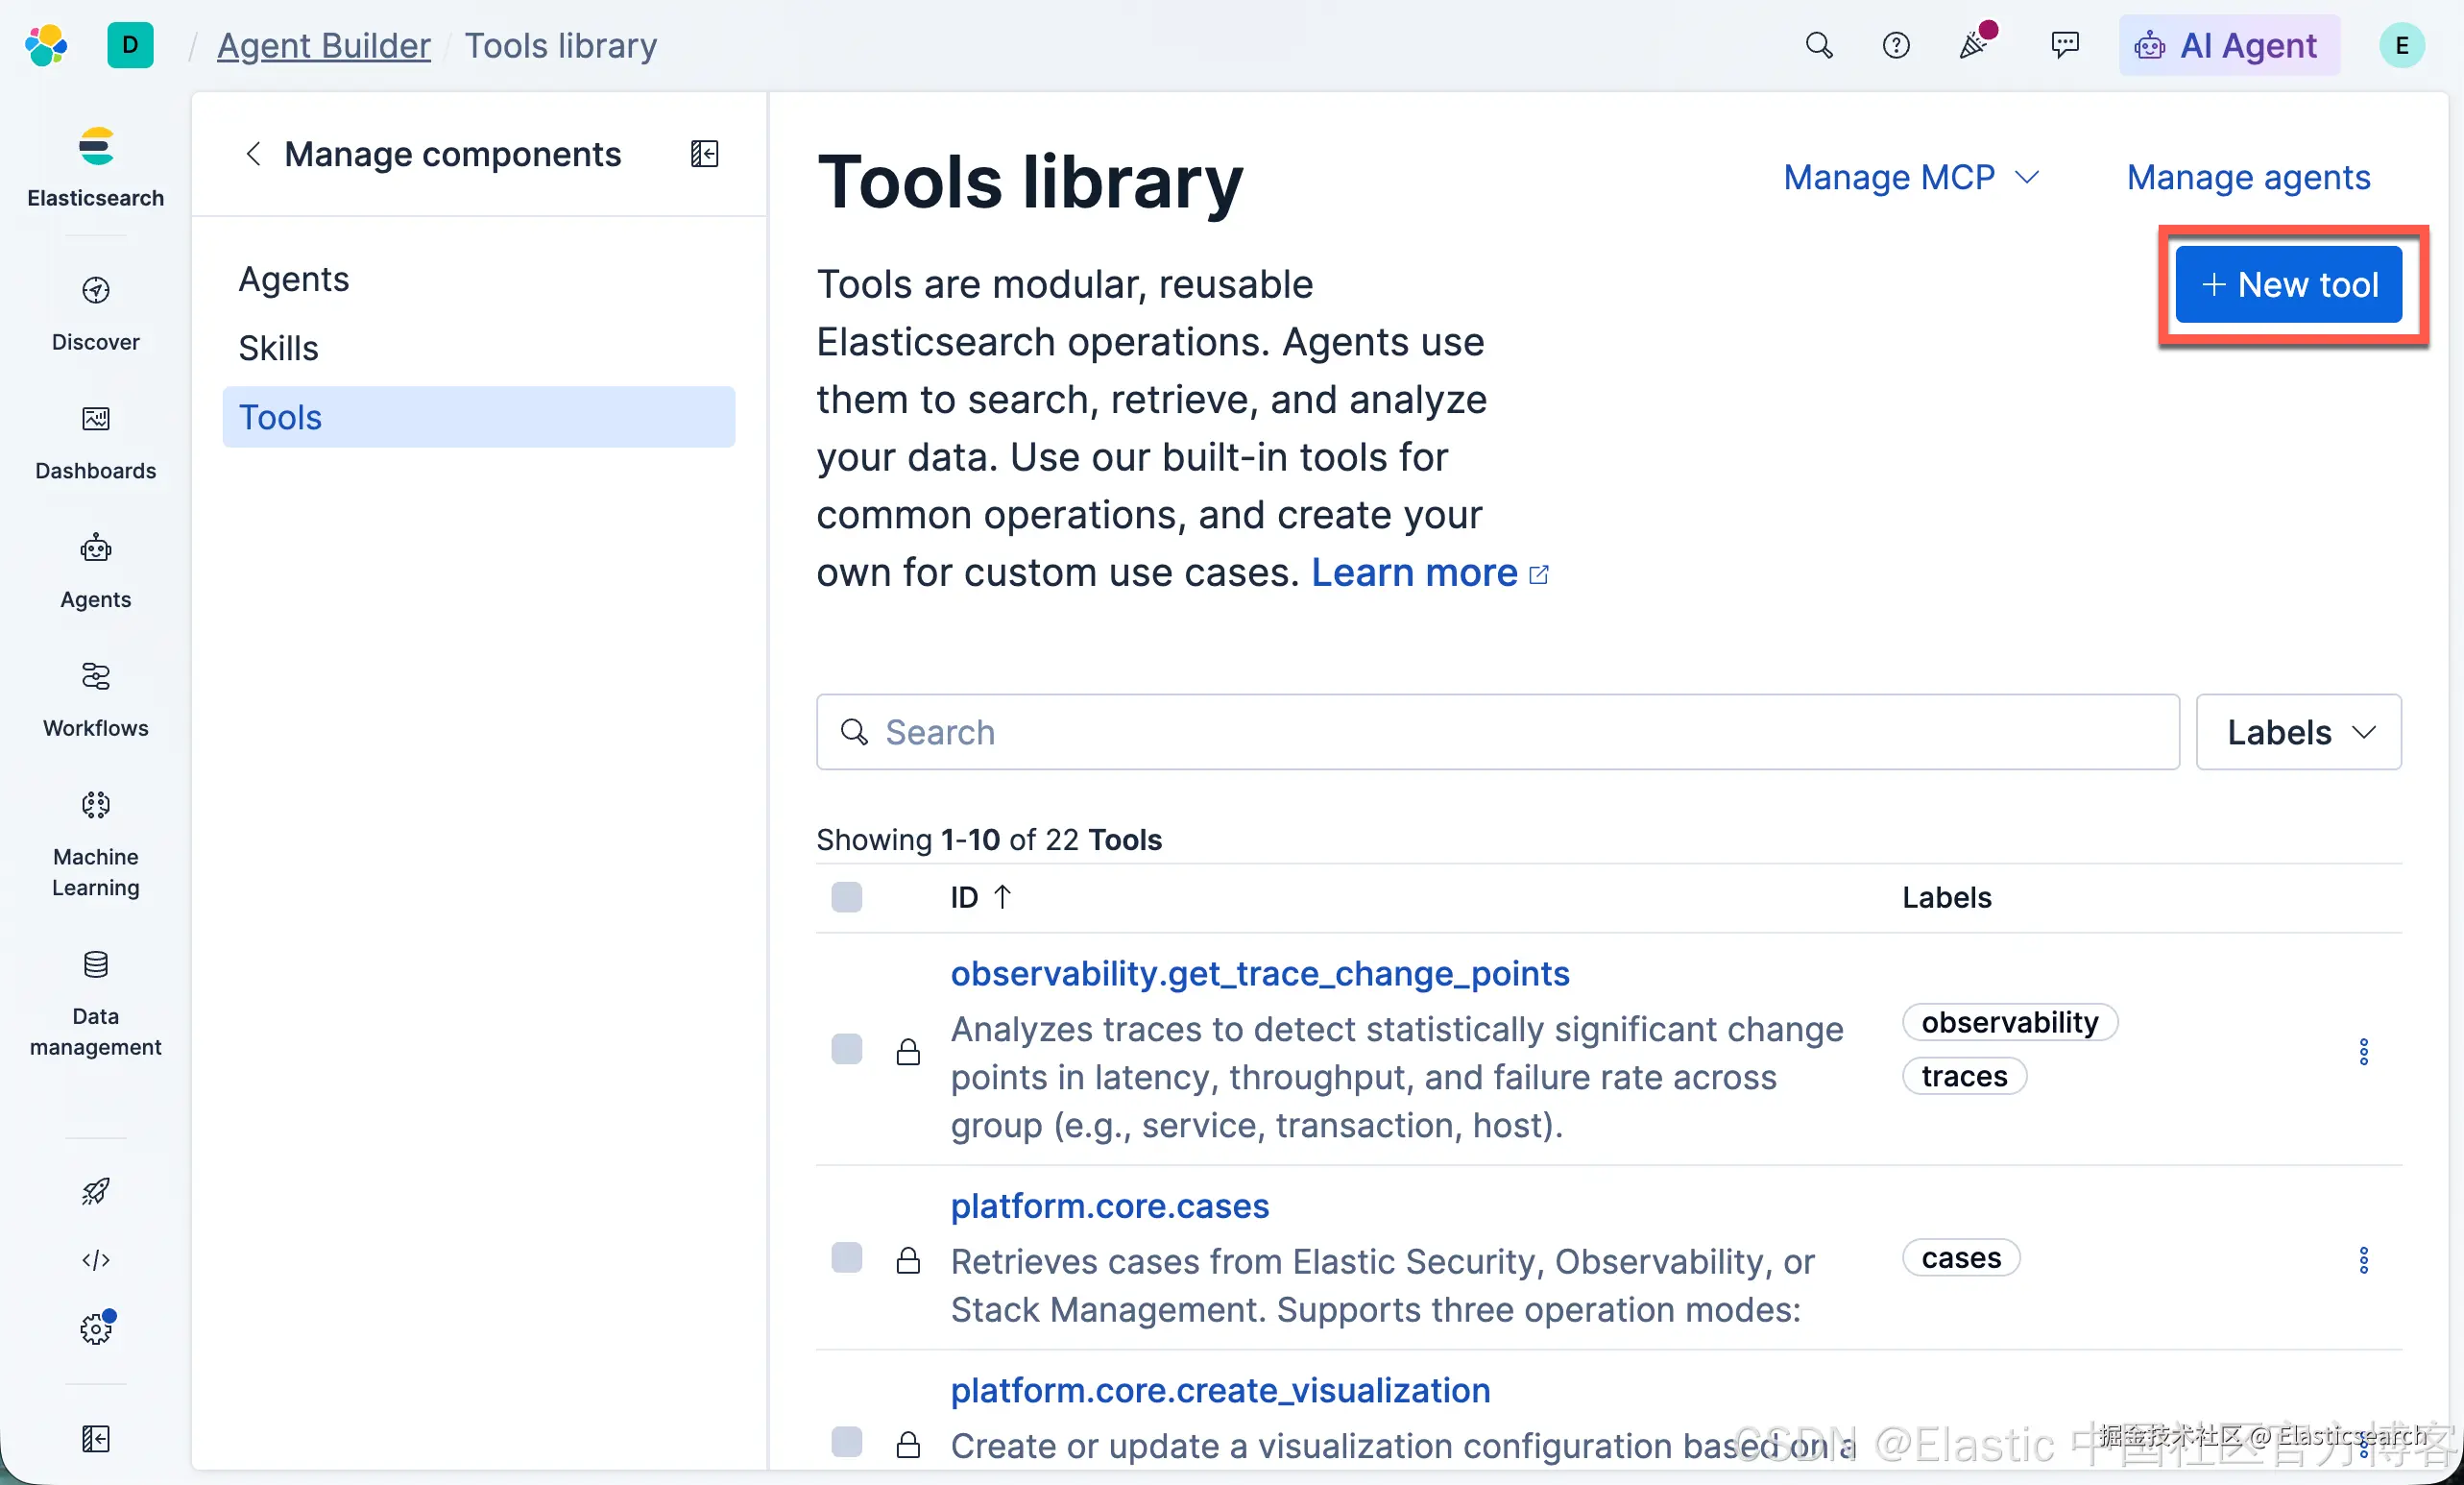Select the platform.core.cases checkbox

847,1257
